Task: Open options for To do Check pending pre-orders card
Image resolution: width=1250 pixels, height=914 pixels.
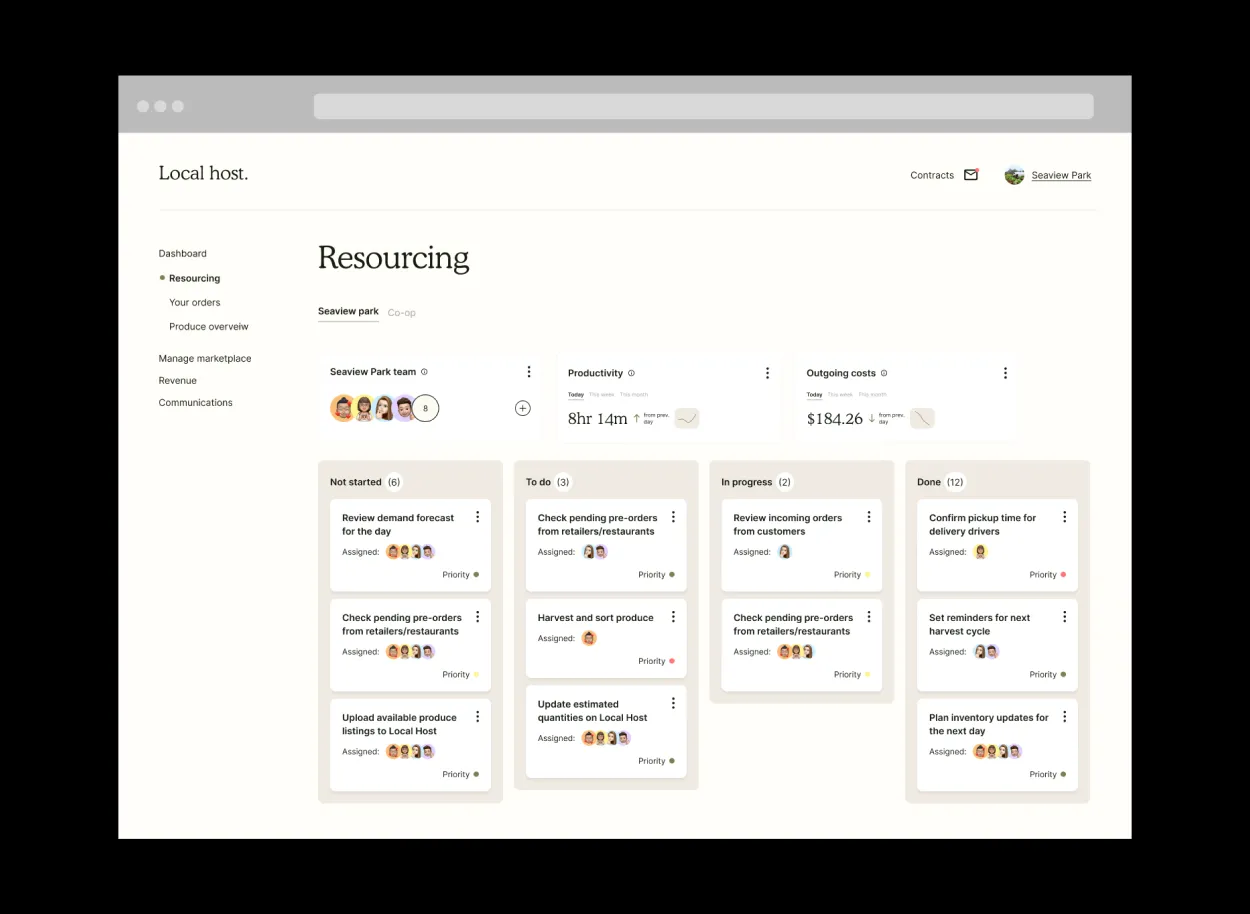Action: 673,517
